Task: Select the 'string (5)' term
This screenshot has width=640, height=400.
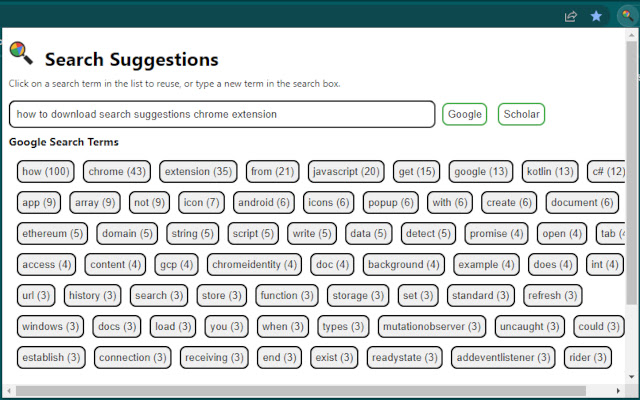Action: click(x=192, y=233)
